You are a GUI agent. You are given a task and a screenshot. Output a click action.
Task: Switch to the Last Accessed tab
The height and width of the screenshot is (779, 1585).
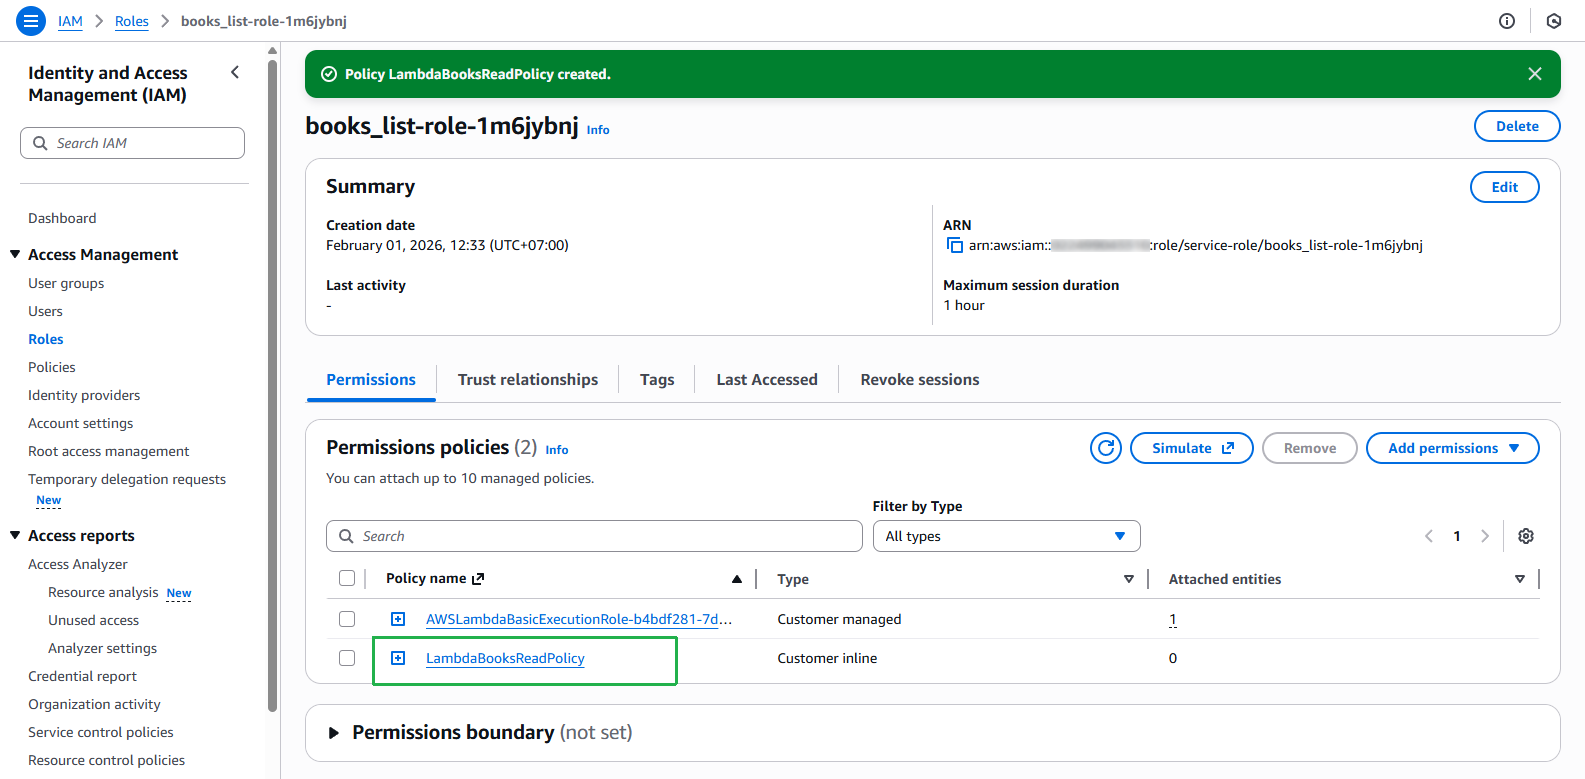(x=767, y=380)
